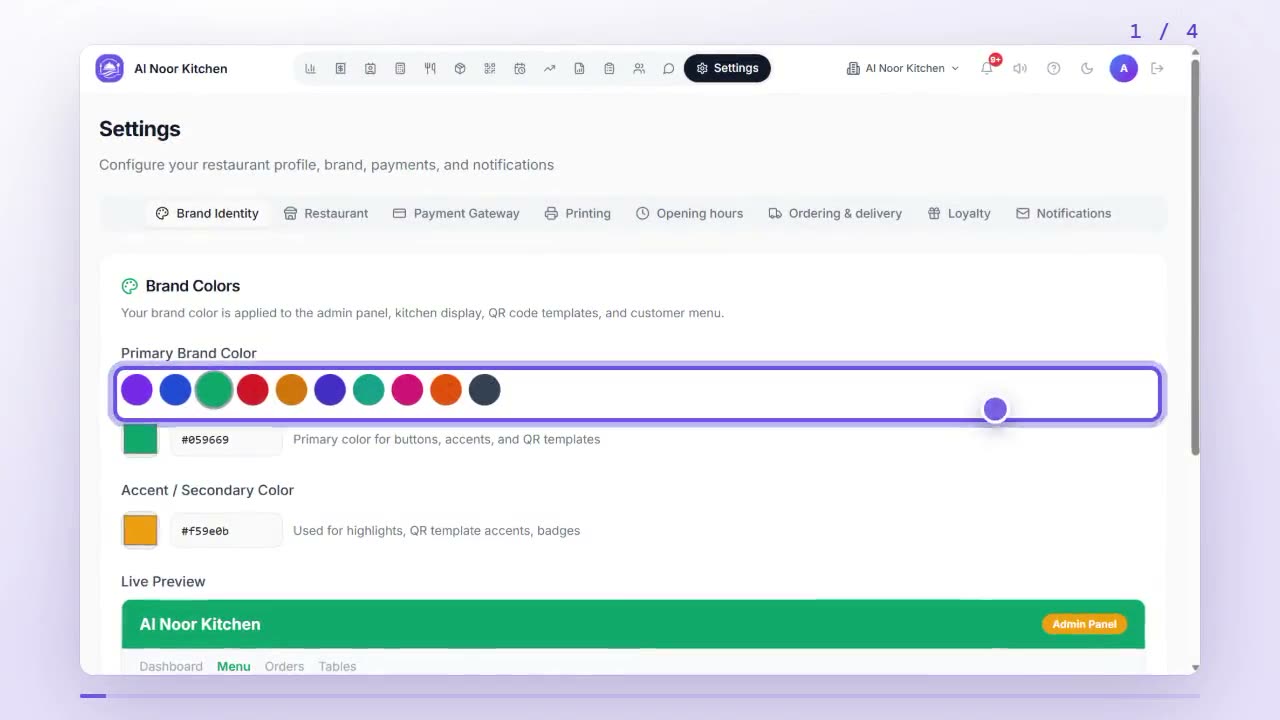Switch to the Restaurant tab
This screenshot has height=720, width=1280.
click(x=326, y=213)
